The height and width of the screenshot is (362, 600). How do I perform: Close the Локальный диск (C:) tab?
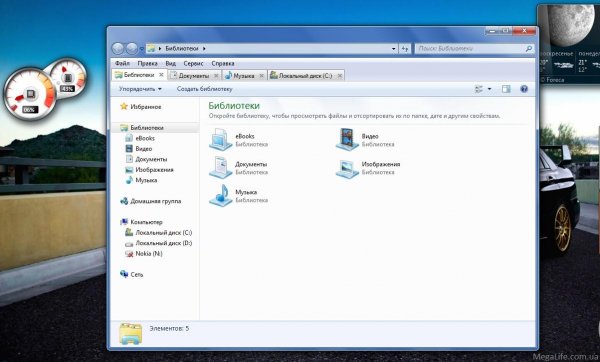pos(339,75)
